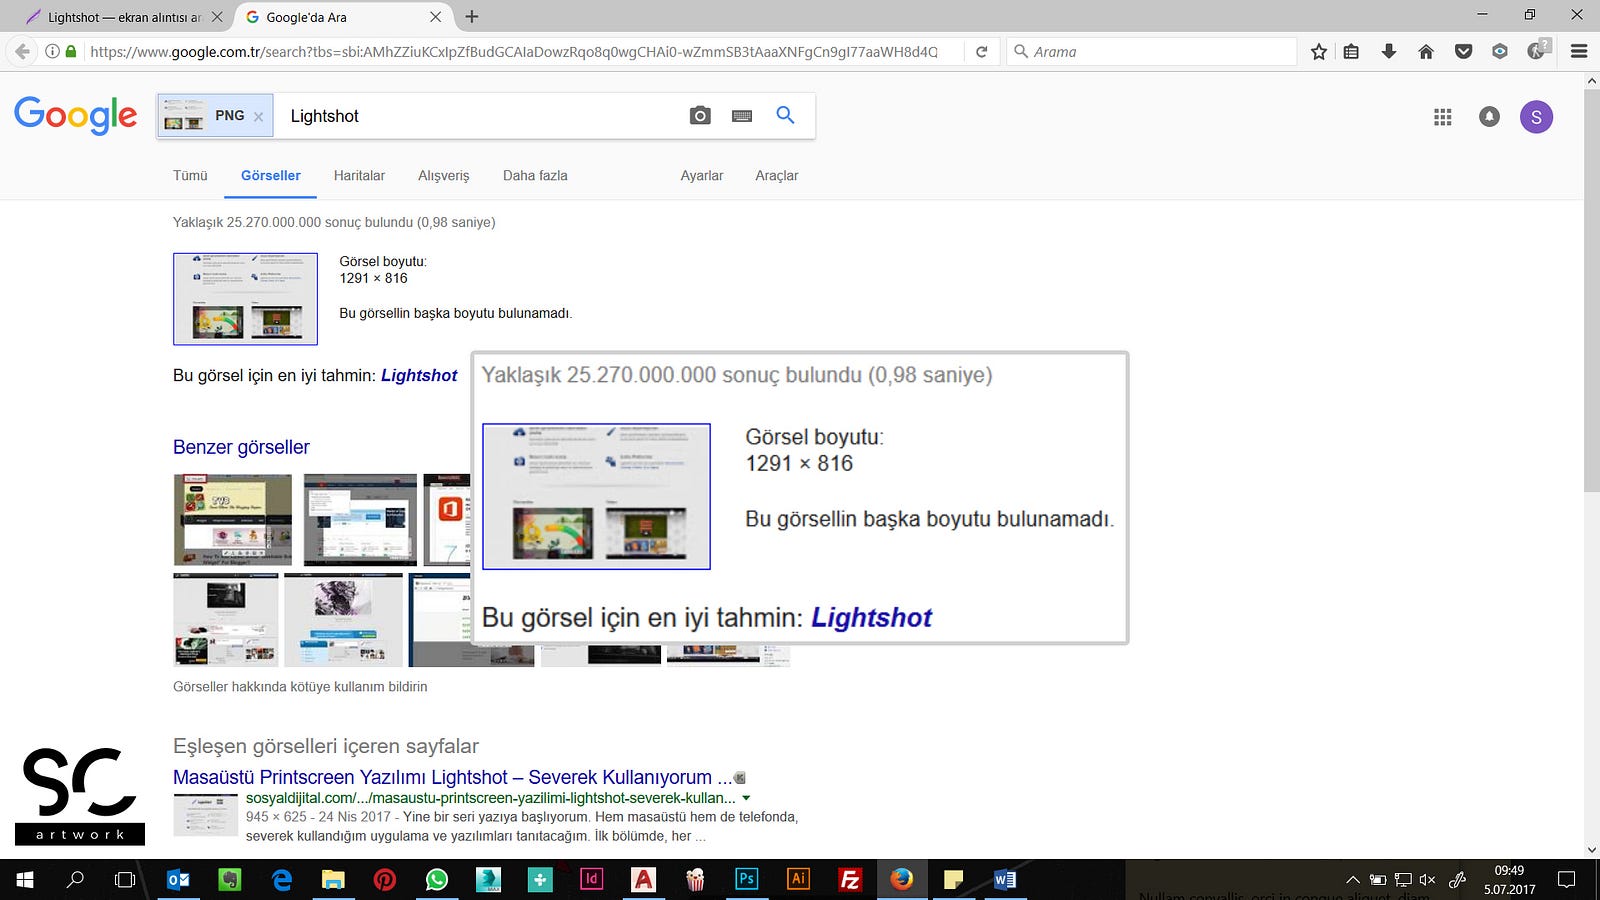The height and width of the screenshot is (900, 1600).
Task: Open Google notifications bell
Action: (x=1489, y=117)
